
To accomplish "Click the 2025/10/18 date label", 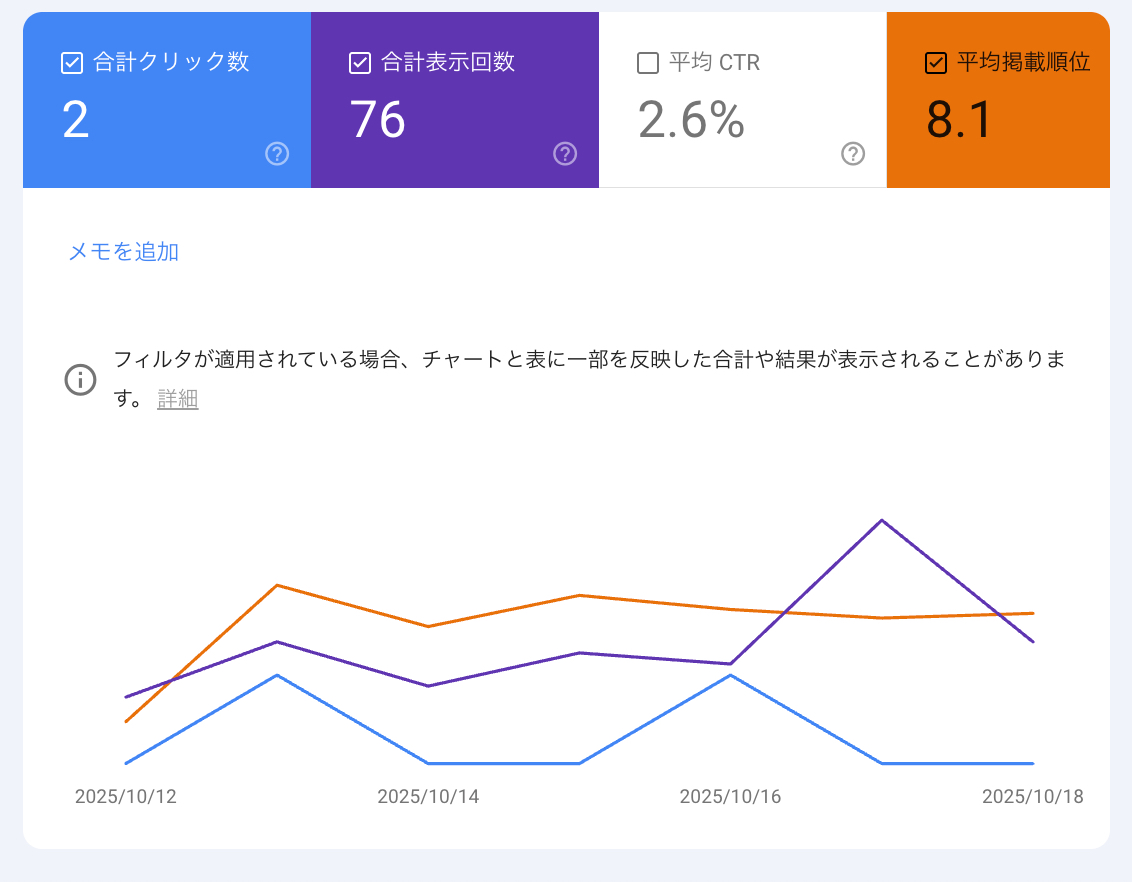I will pos(1032,797).
